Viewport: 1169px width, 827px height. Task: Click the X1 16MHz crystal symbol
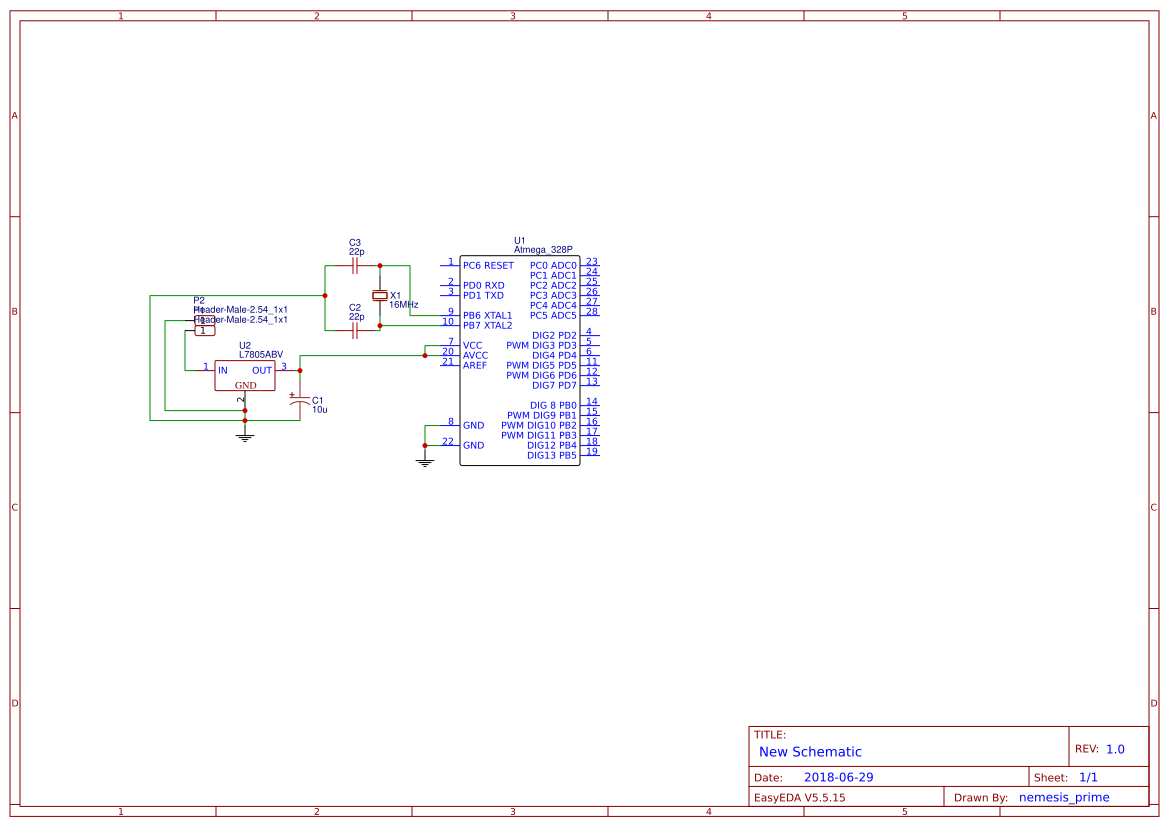(x=379, y=295)
